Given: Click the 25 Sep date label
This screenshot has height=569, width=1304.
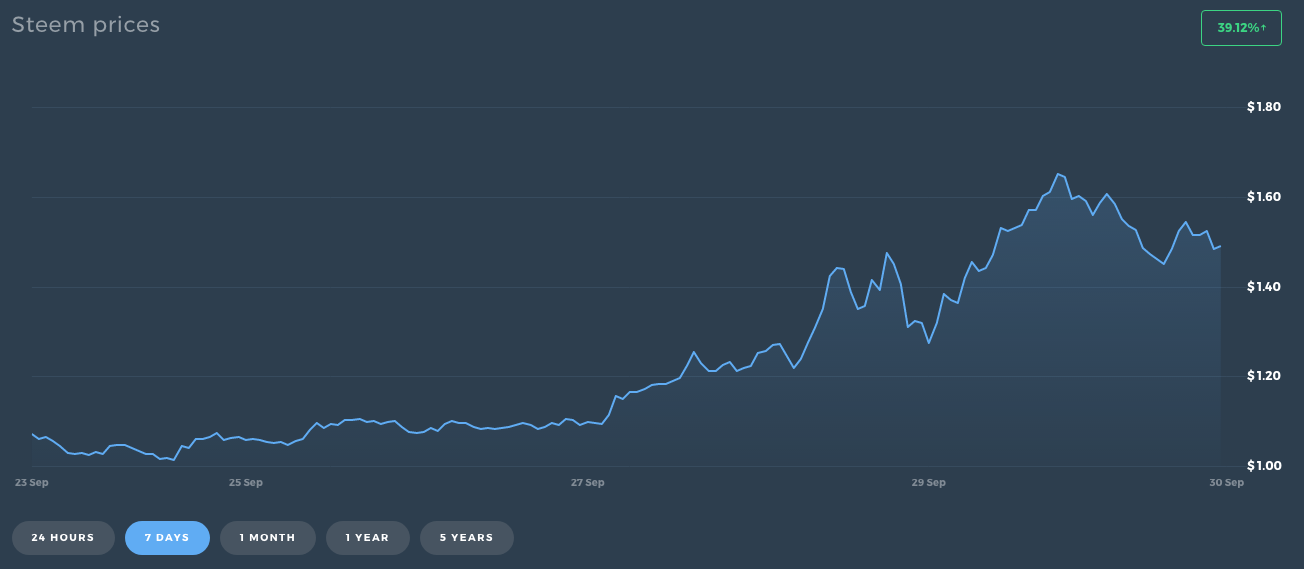Looking at the screenshot, I should pos(246,483).
